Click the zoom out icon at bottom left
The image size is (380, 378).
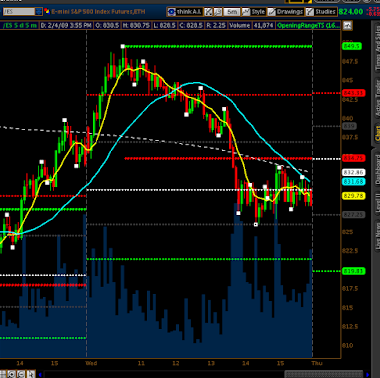click(21, 374)
